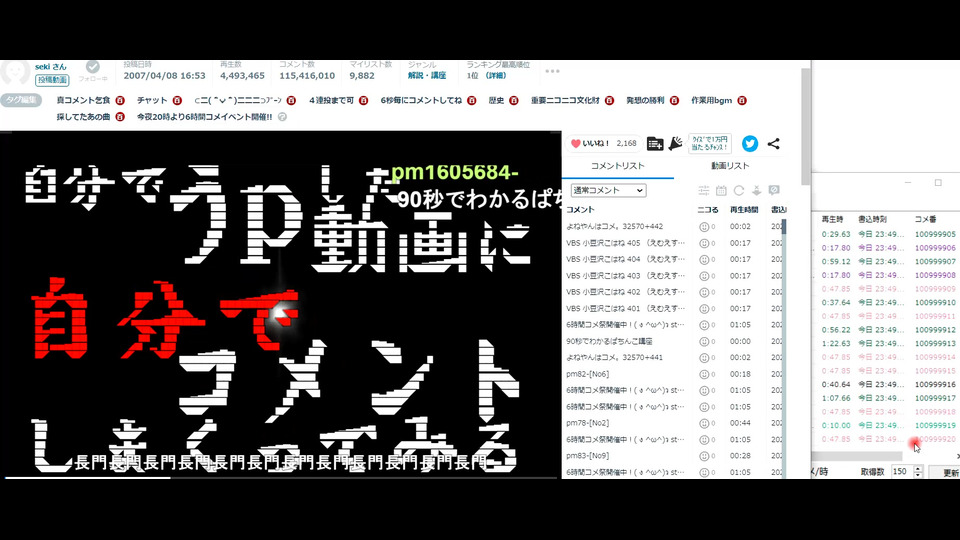The height and width of the screenshot is (540, 960).
Task: Nicoru smiley for pm78-[No2] comment
Action: tap(703, 423)
